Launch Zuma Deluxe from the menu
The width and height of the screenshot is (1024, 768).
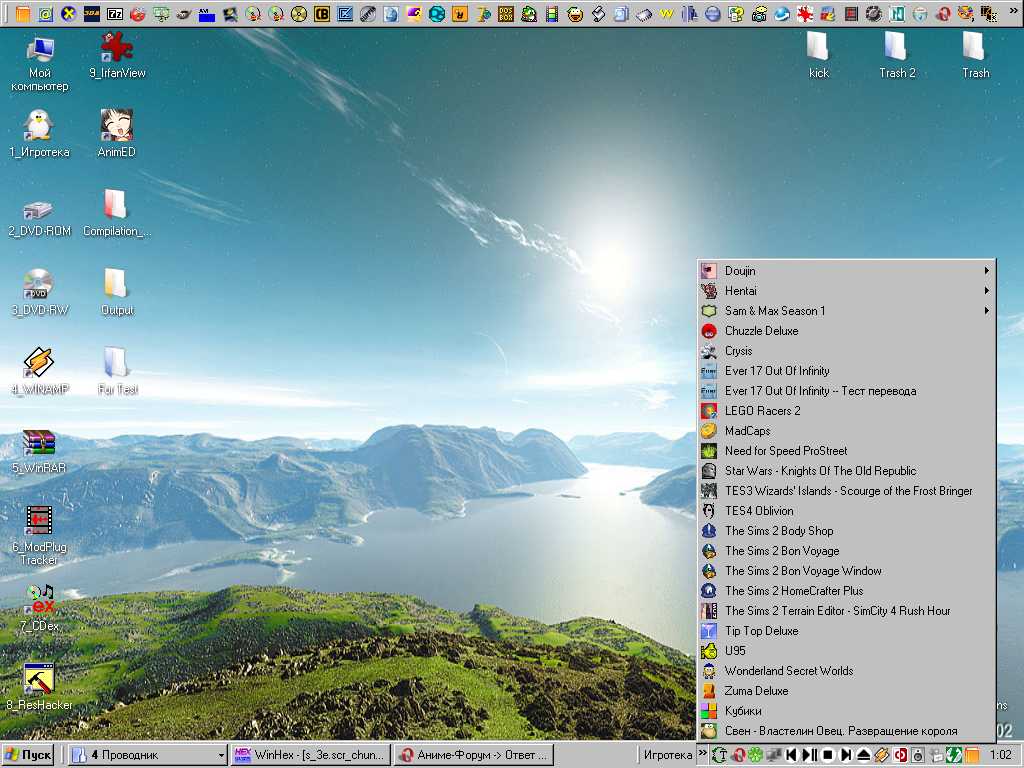click(846, 690)
